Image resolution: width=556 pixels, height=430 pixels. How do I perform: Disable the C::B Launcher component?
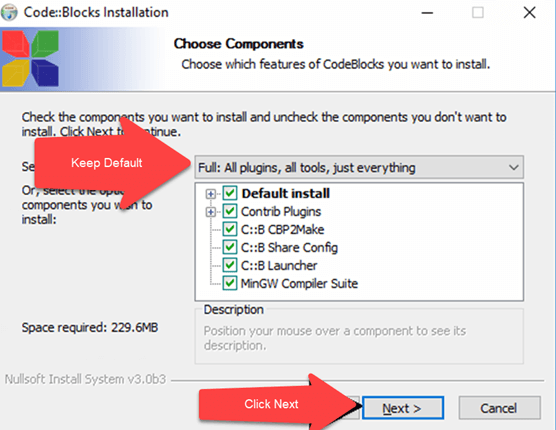(x=230, y=265)
